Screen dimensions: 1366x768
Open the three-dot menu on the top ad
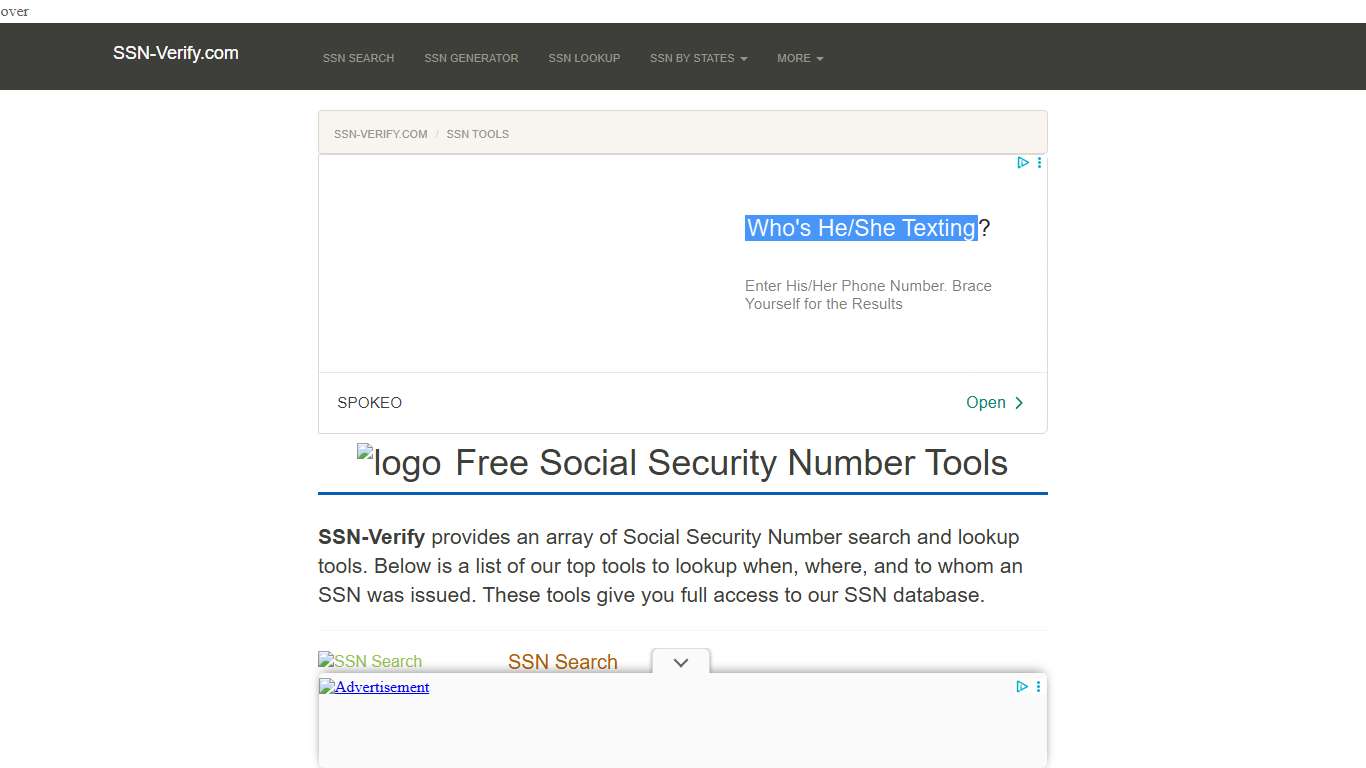click(1038, 162)
